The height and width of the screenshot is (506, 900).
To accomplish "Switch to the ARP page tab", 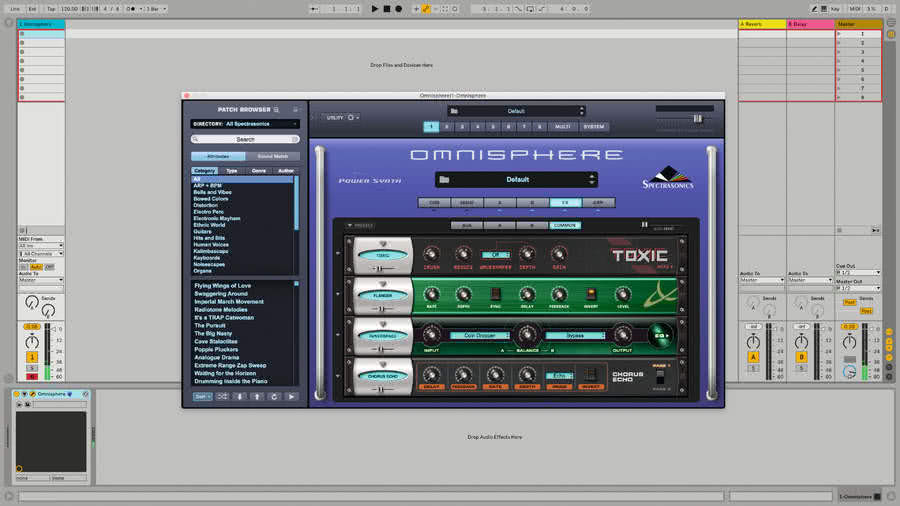I will pyautogui.click(x=598, y=203).
